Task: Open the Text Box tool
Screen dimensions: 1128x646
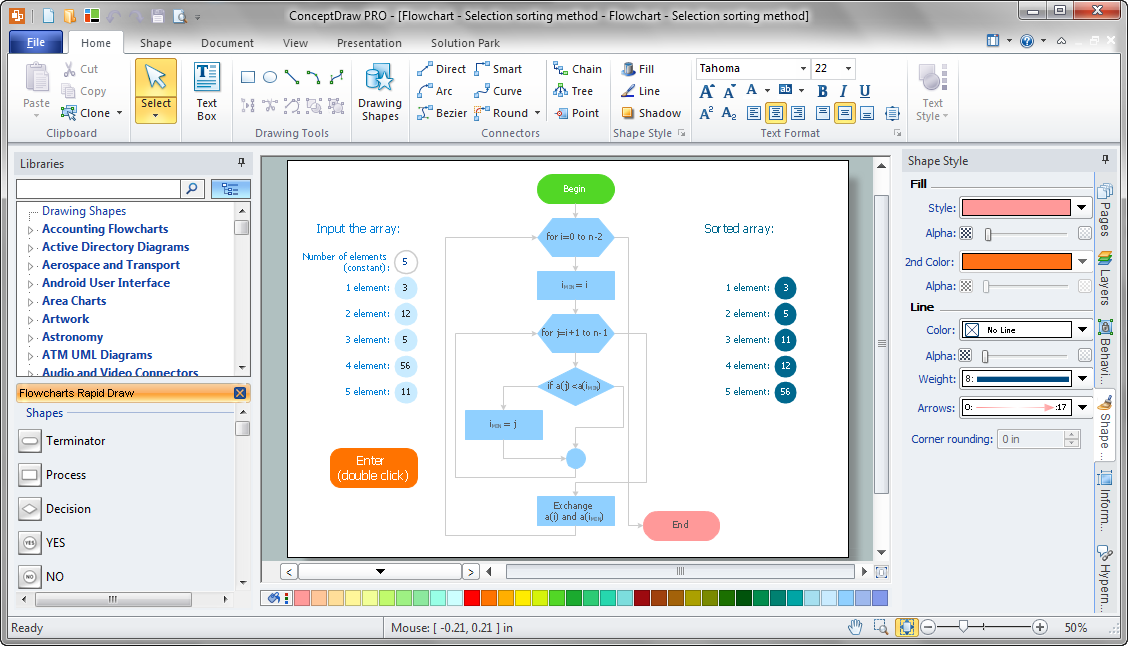Action: (206, 91)
